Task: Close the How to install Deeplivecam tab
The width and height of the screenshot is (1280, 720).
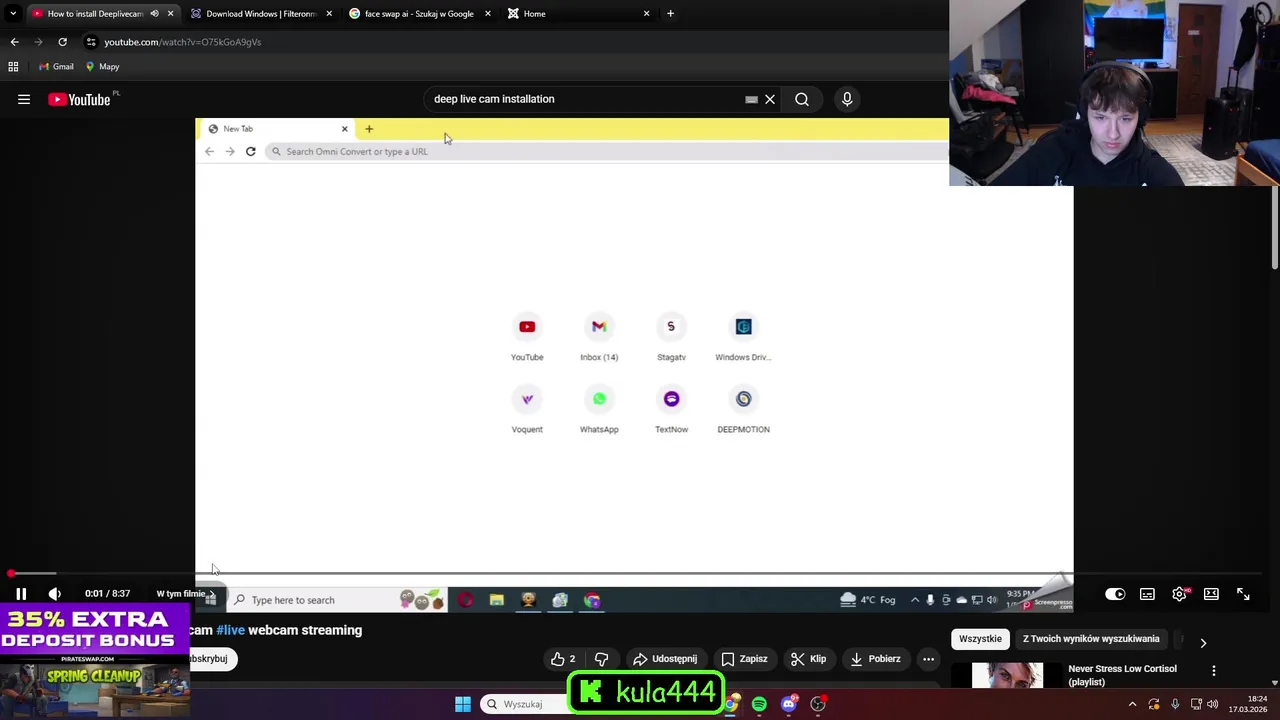Action: pyautogui.click(x=170, y=14)
